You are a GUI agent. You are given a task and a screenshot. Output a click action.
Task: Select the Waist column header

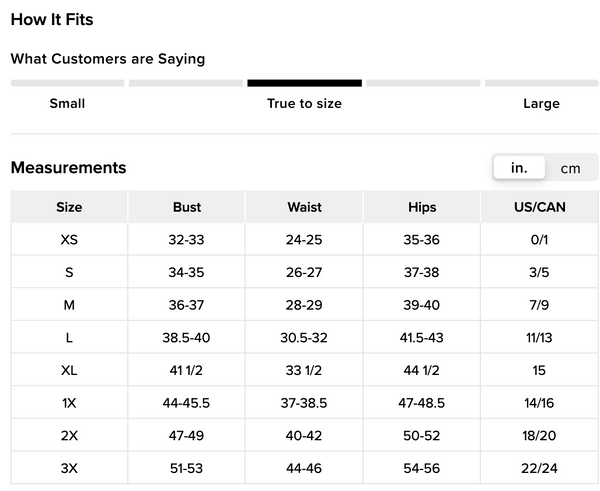point(304,207)
